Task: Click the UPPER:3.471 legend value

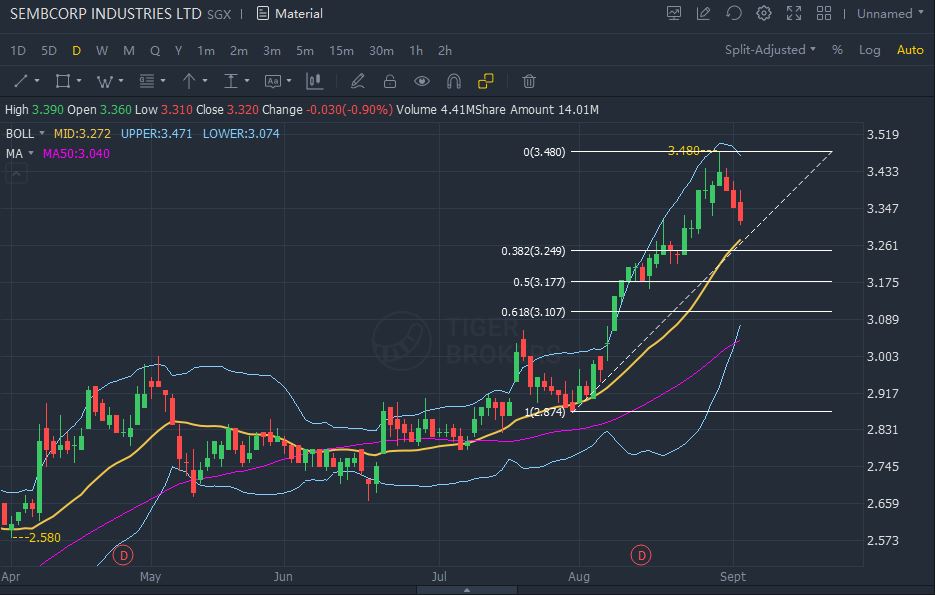Action: (x=156, y=134)
